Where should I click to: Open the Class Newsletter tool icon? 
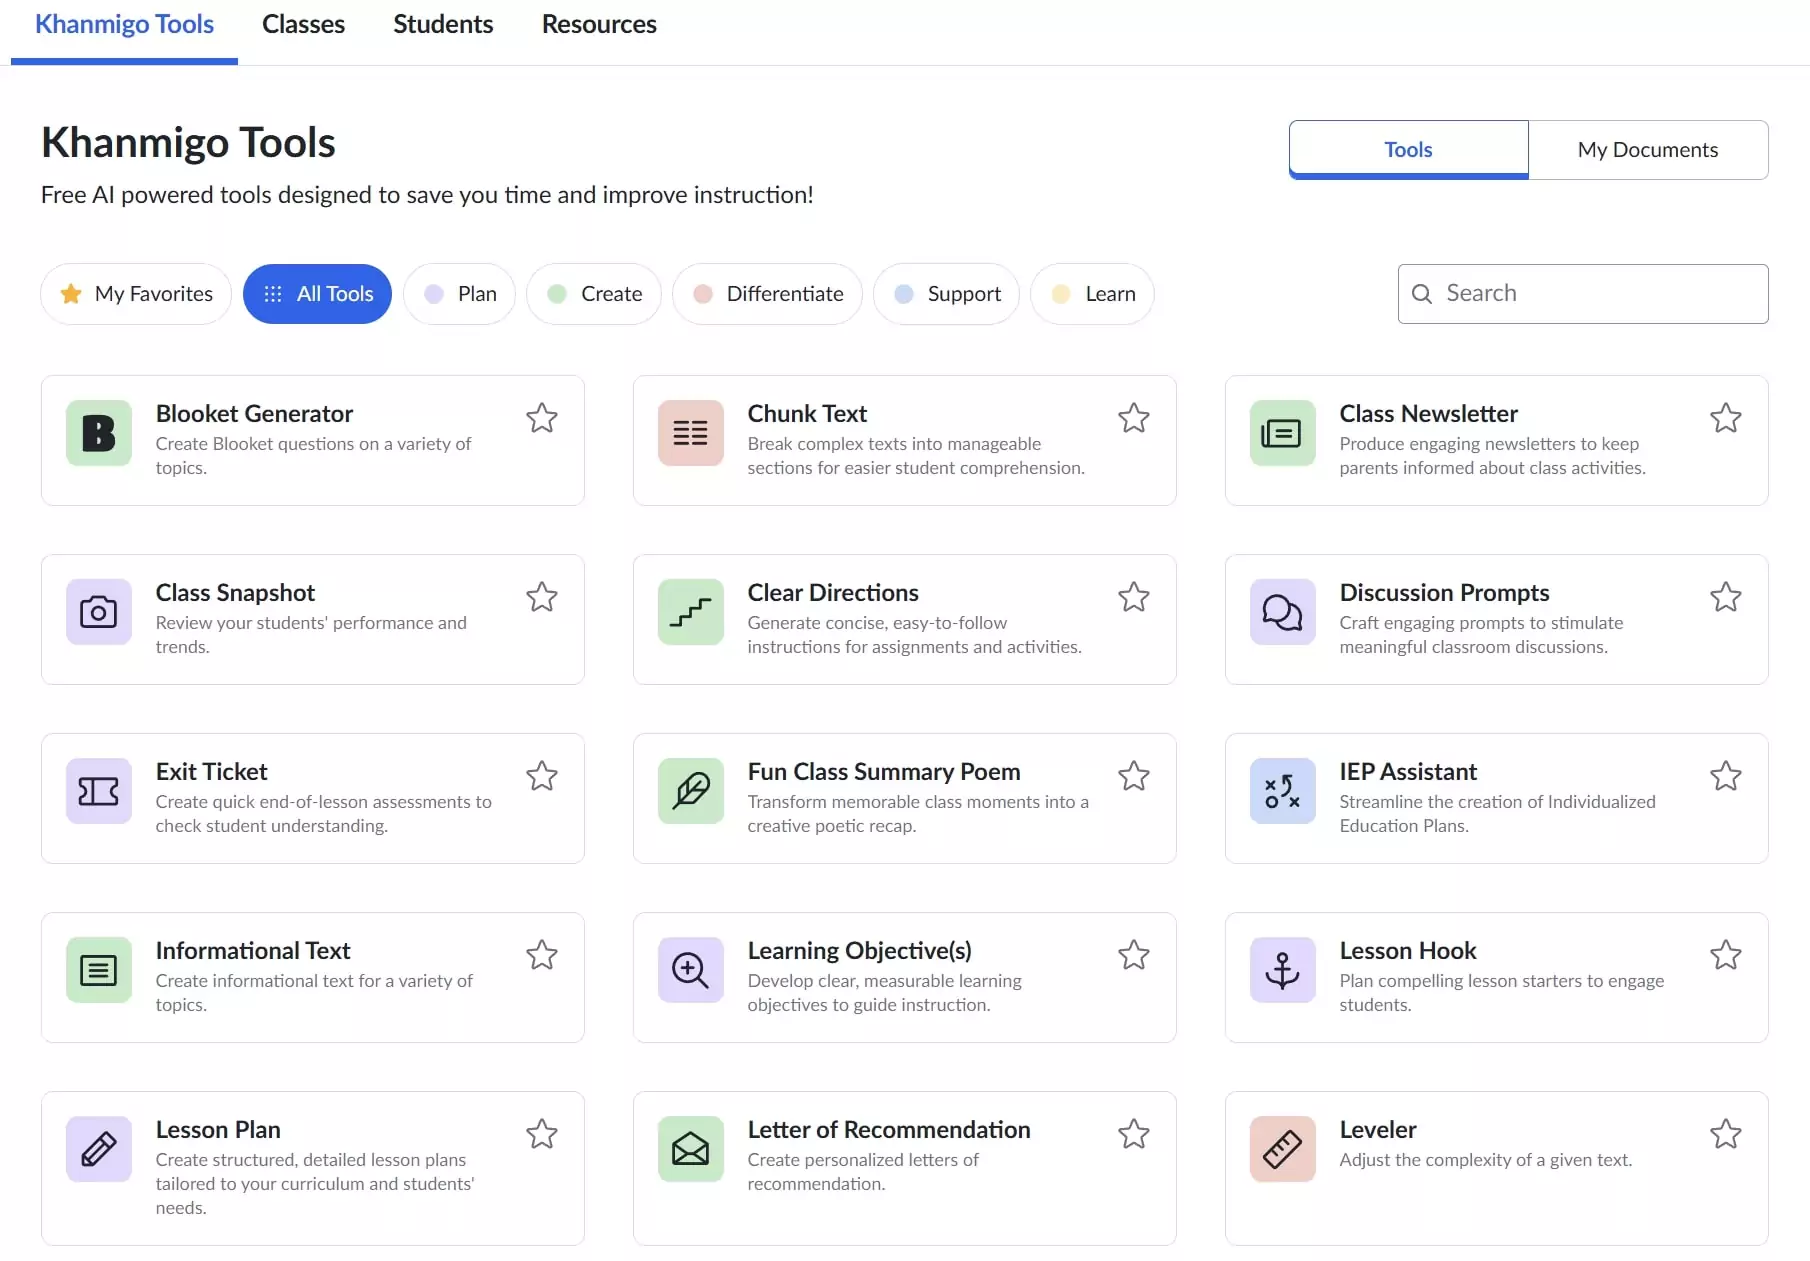pyautogui.click(x=1282, y=433)
